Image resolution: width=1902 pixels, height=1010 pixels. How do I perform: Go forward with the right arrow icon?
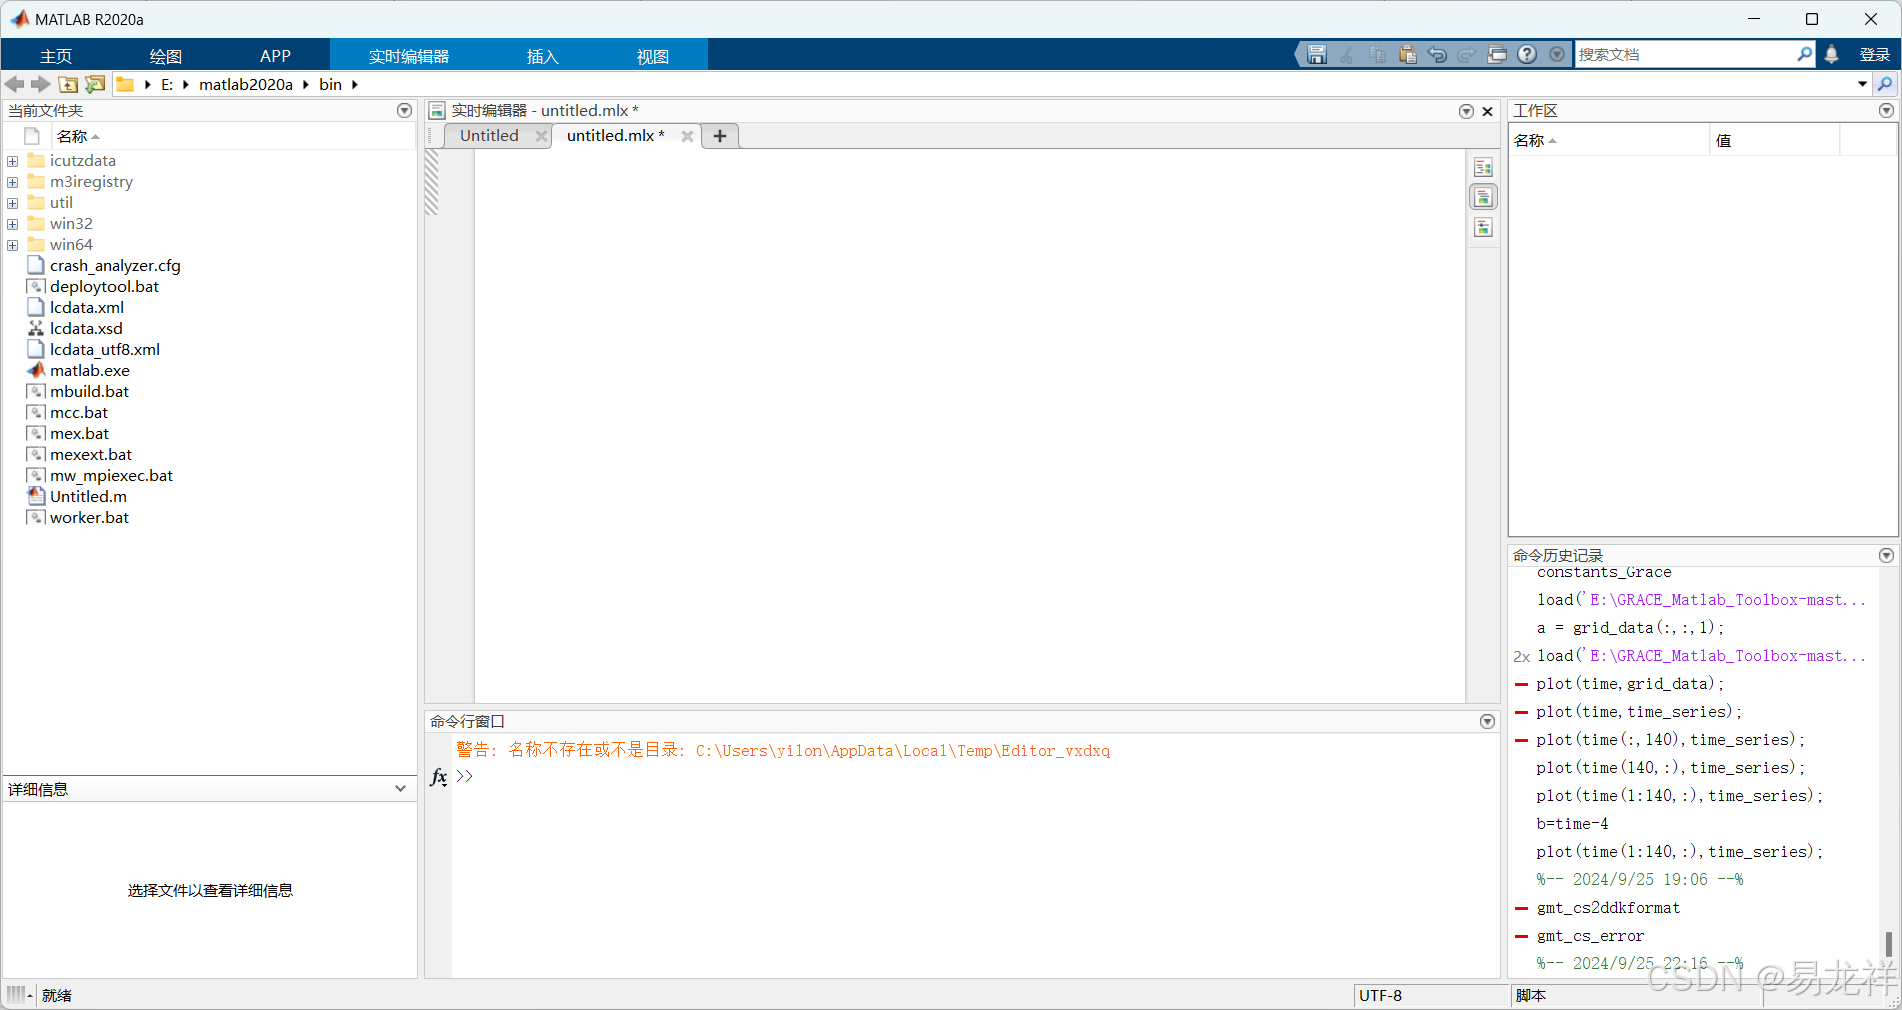tap(40, 84)
